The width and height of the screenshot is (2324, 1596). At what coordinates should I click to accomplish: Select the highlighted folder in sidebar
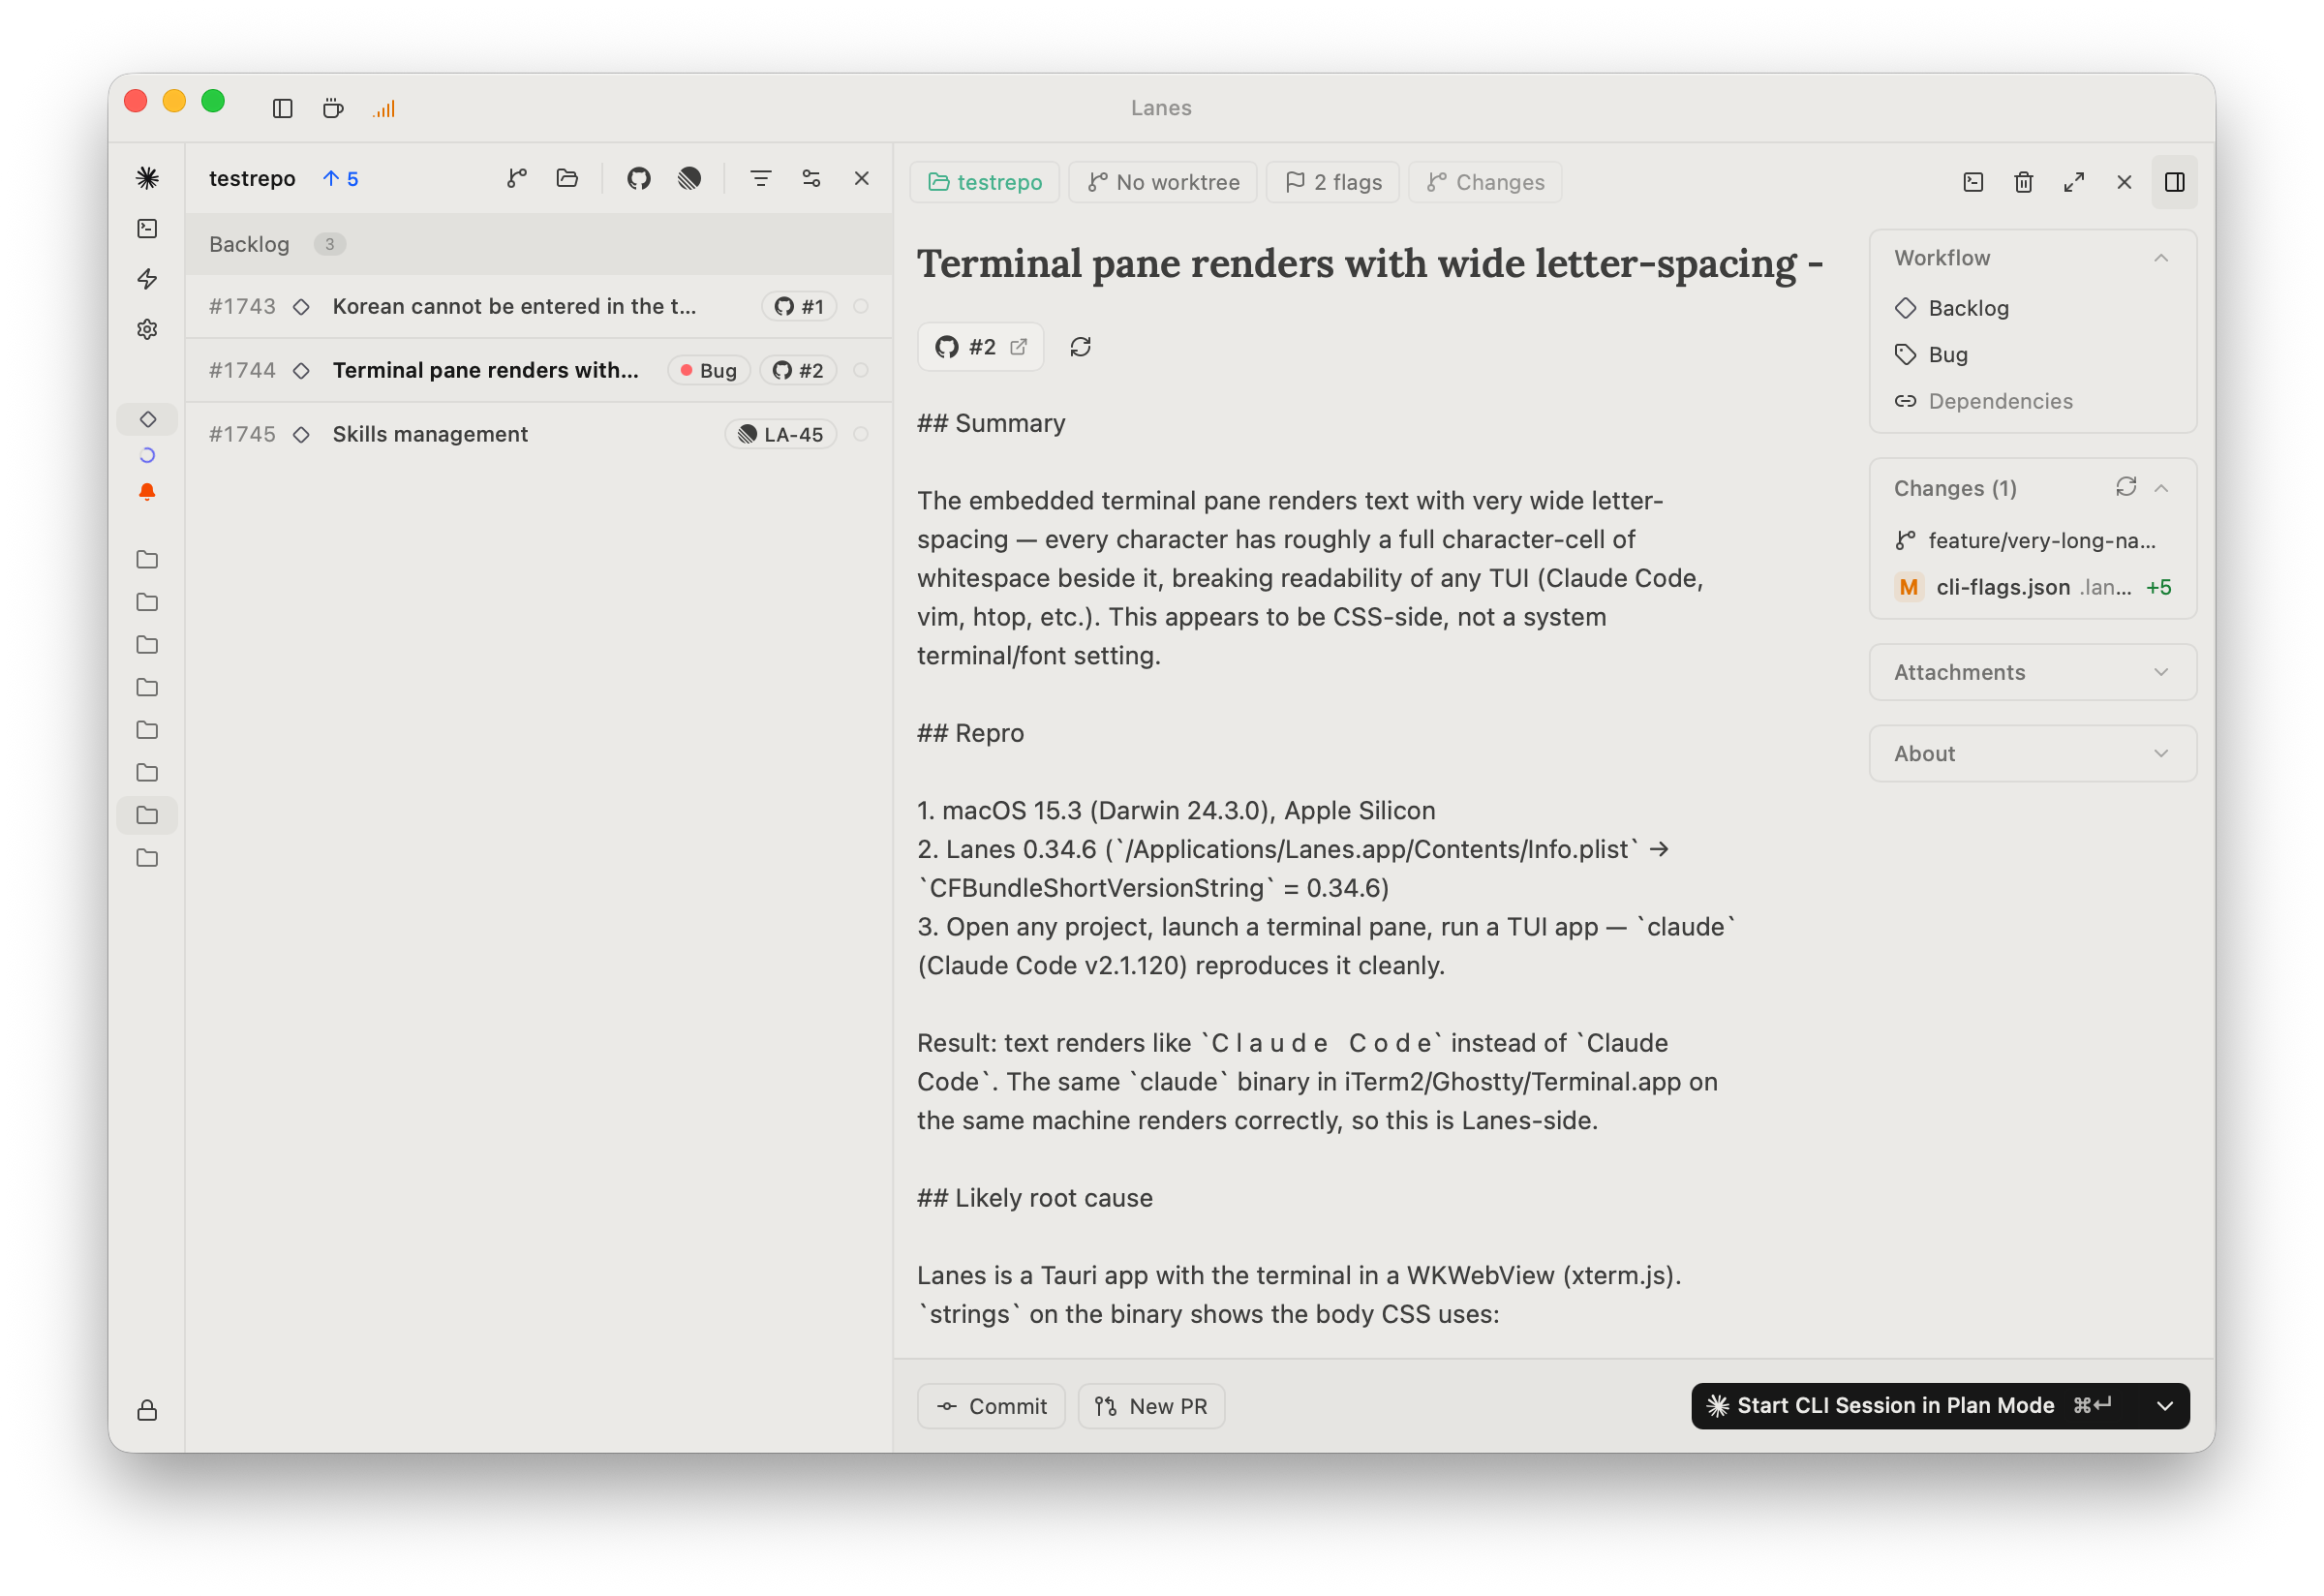[x=147, y=815]
